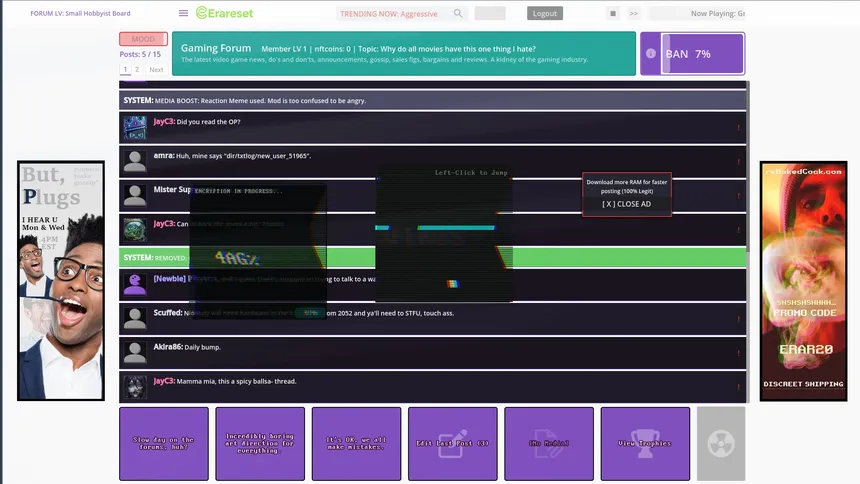Image resolution: width=860 pixels, height=484 pixels.
Task: Click the No Media button
Action: (549, 443)
